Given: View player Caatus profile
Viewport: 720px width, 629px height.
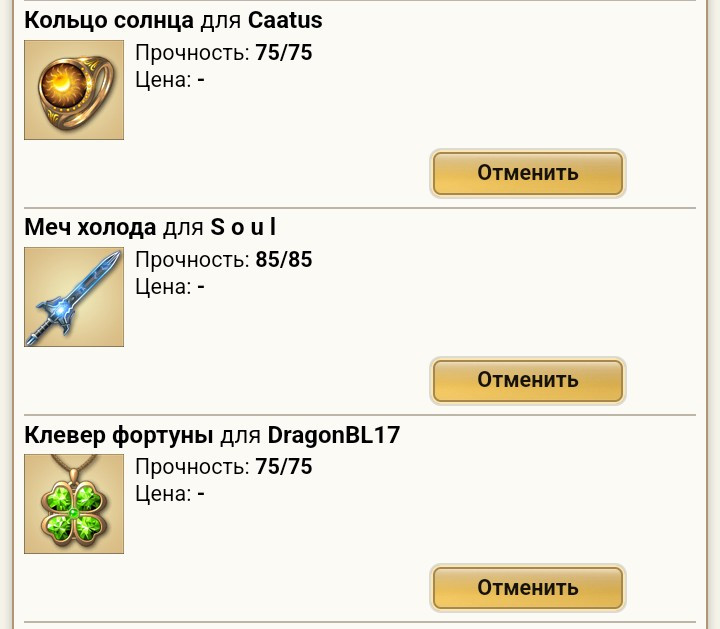Looking at the screenshot, I should (285, 21).
